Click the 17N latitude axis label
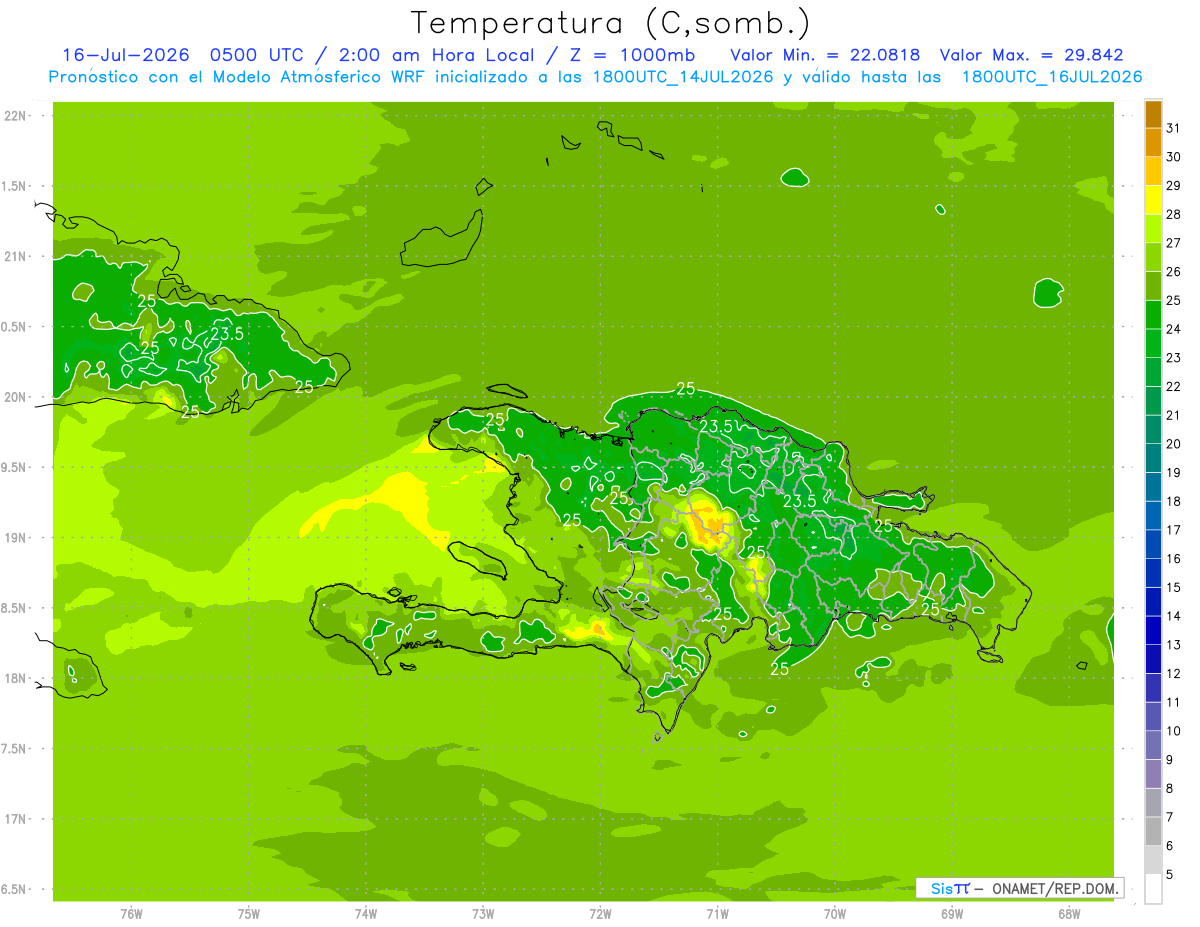 point(16,819)
